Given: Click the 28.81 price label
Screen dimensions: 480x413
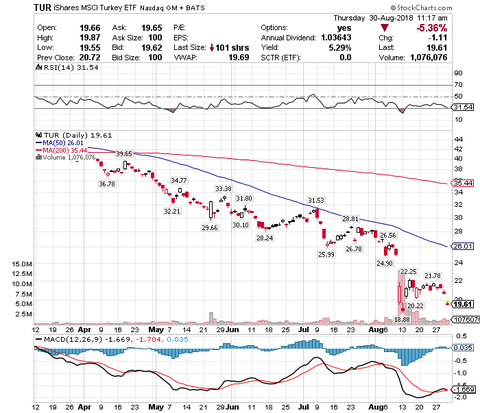Looking at the screenshot, I should click(x=350, y=219).
